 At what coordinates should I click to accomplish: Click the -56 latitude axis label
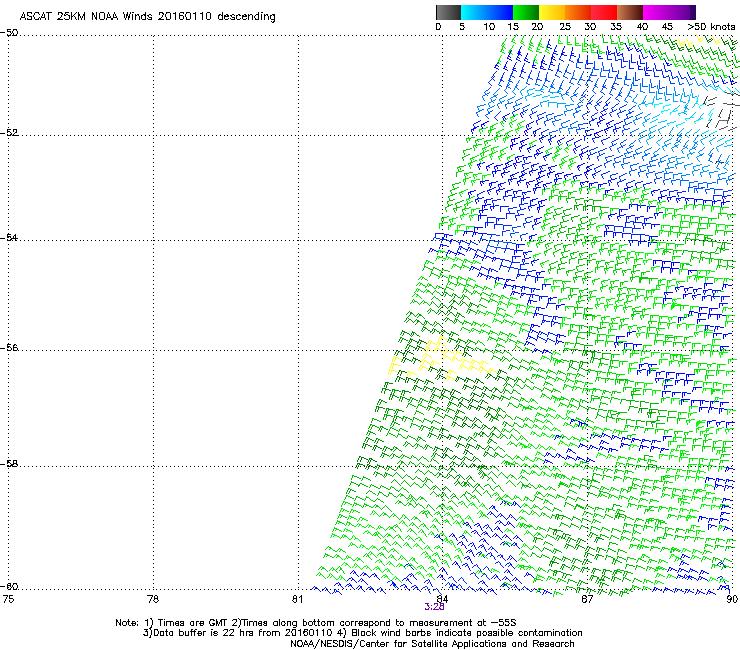(10, 347)
